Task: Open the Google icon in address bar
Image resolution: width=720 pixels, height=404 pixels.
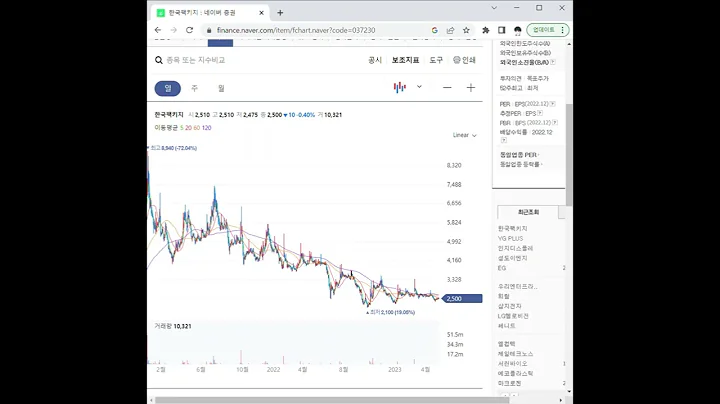Action: (x=434, y=30)
